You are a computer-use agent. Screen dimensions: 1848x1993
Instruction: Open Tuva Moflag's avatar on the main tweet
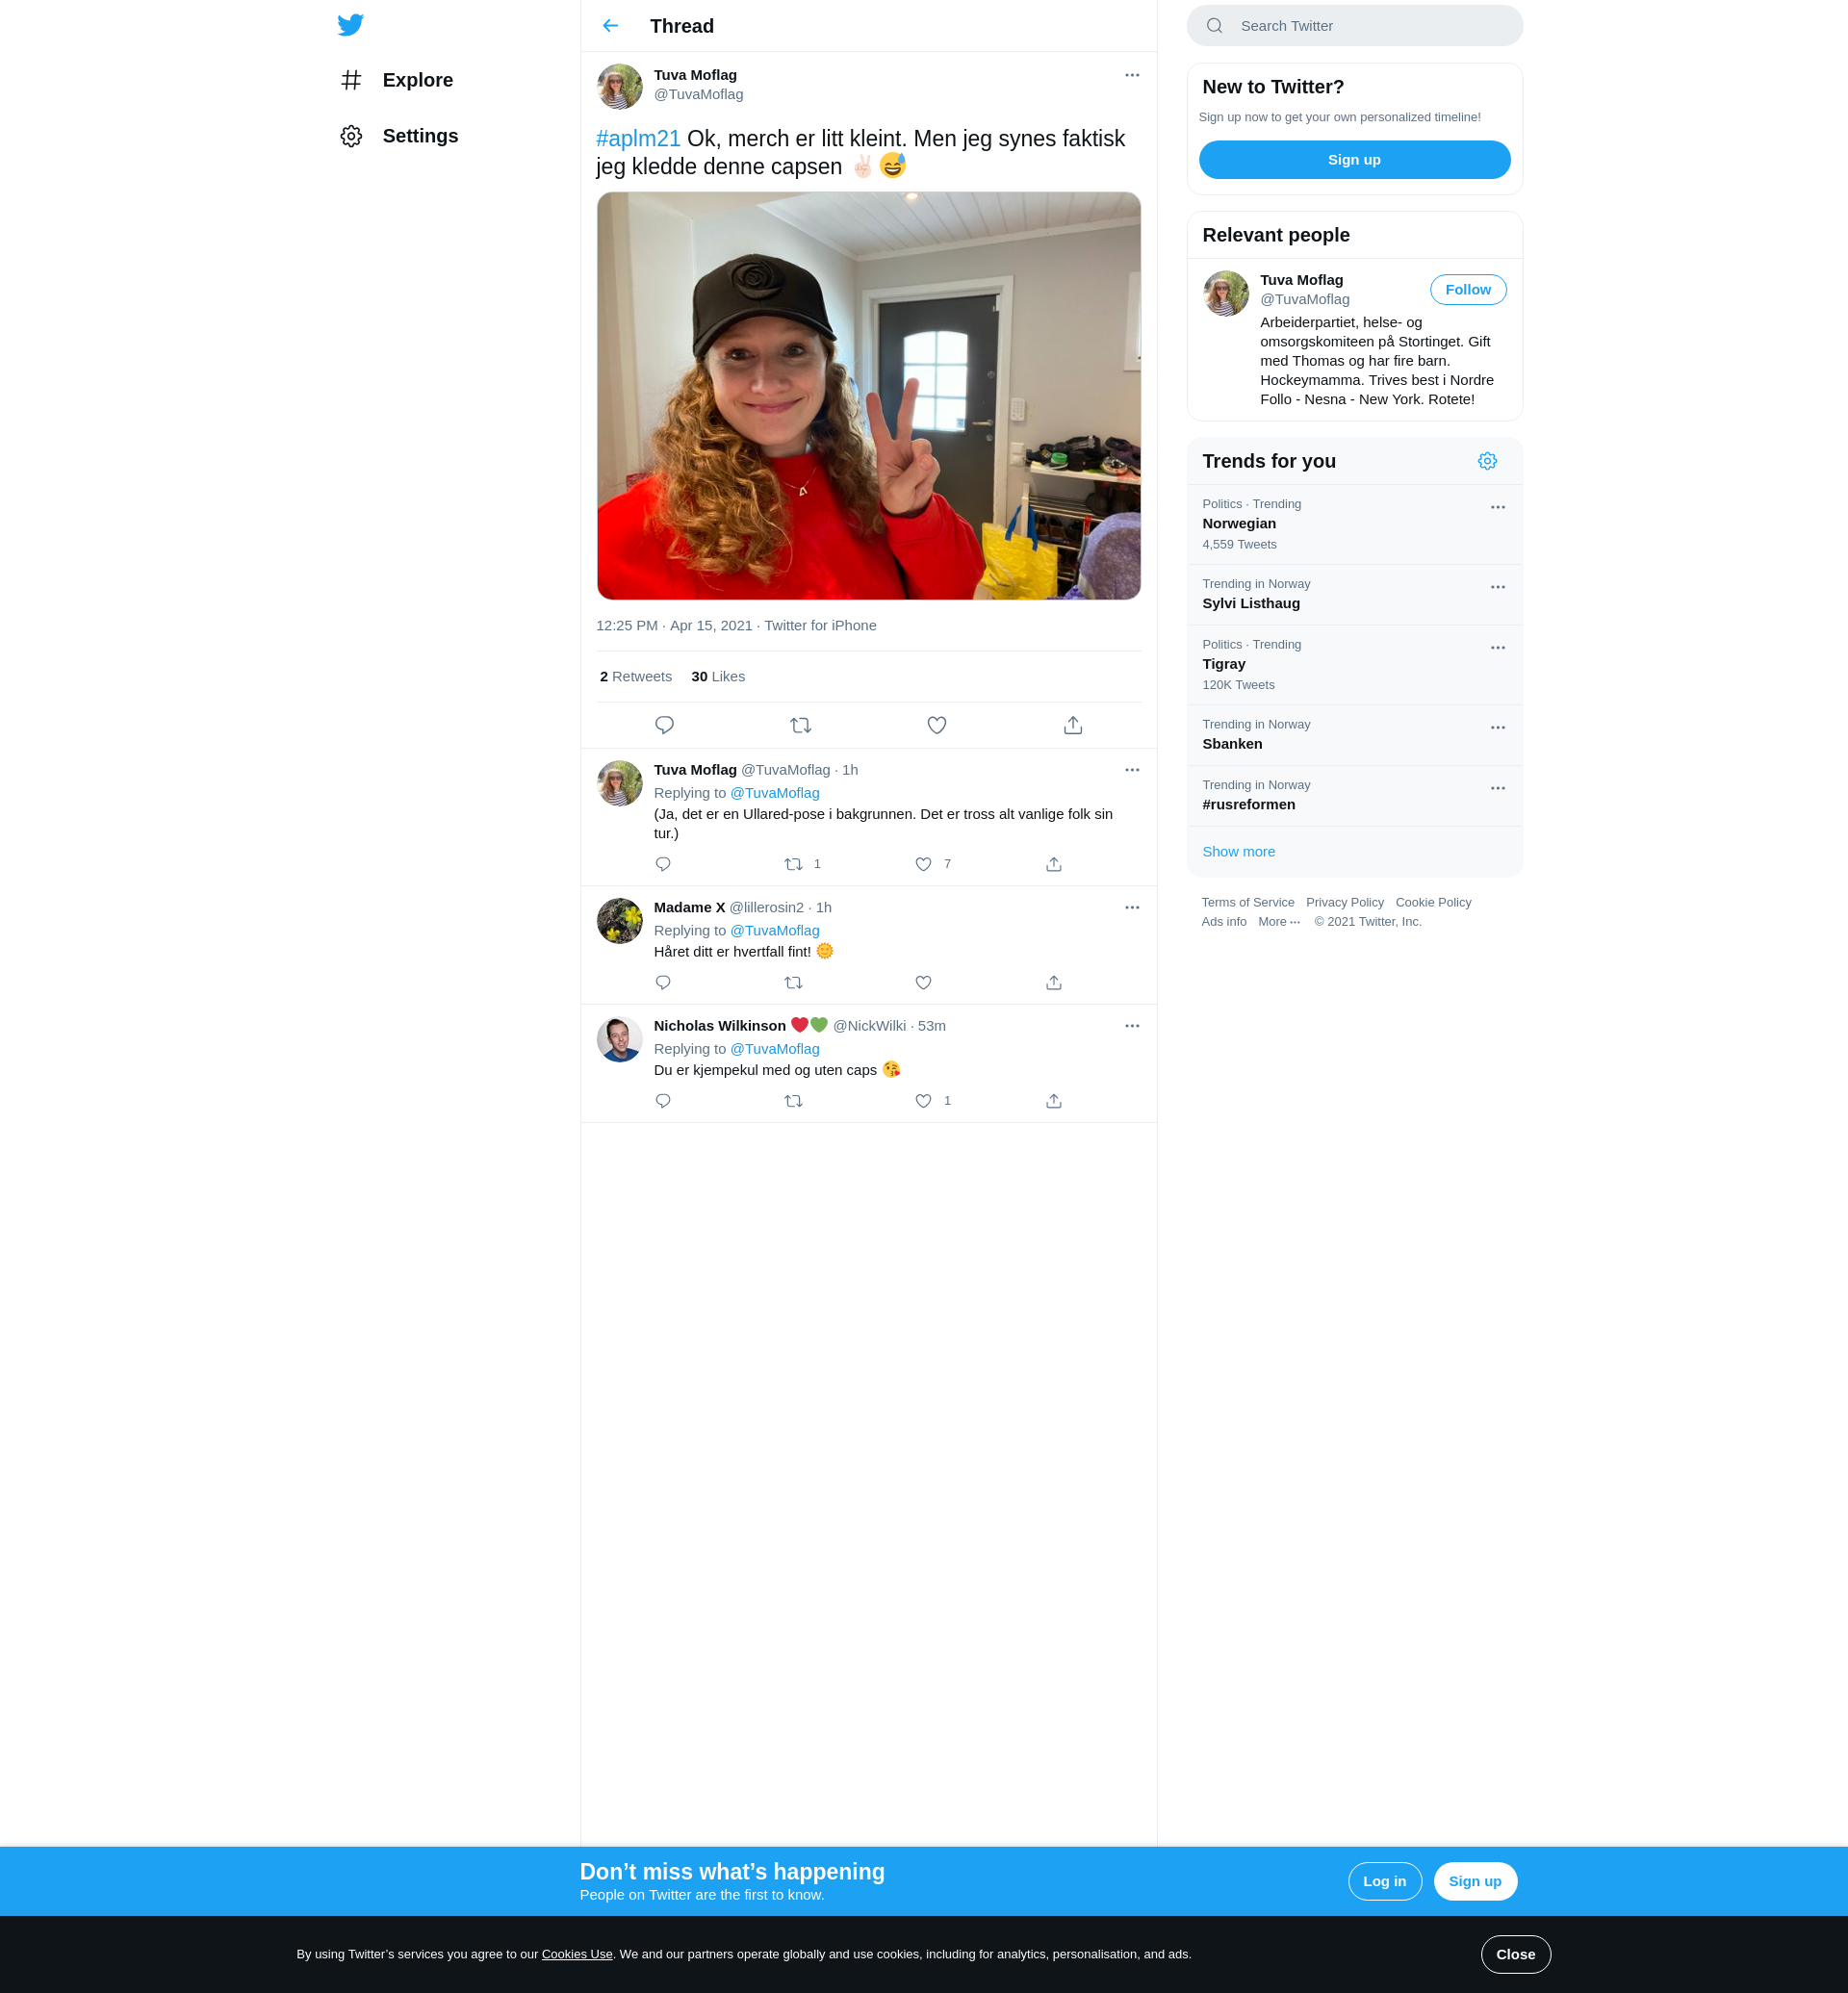(x=619, y=86)
